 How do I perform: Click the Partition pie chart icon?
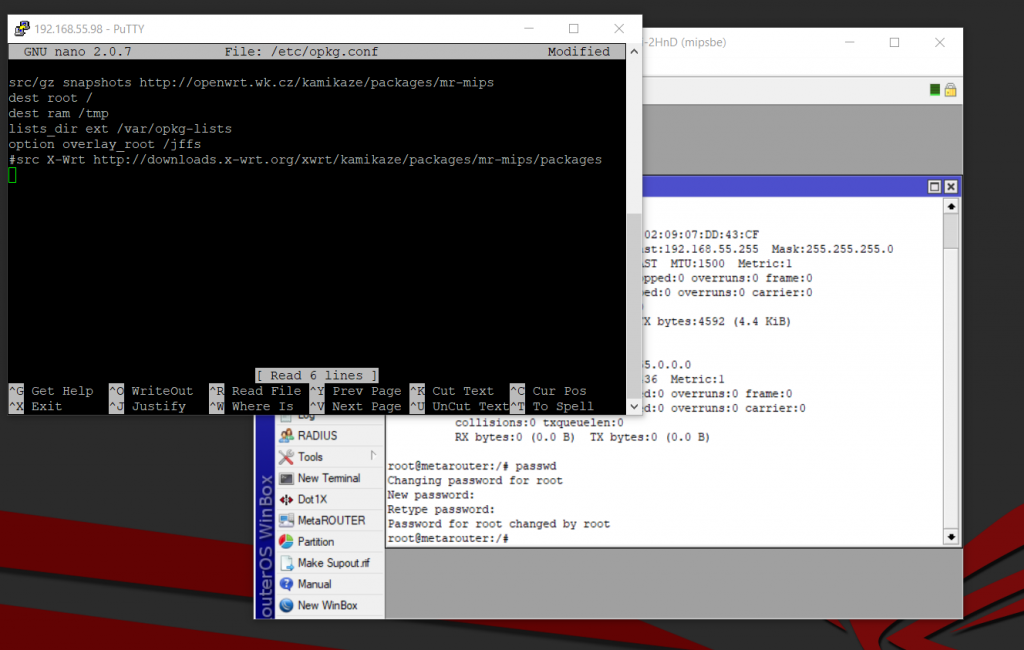(286, 542)
